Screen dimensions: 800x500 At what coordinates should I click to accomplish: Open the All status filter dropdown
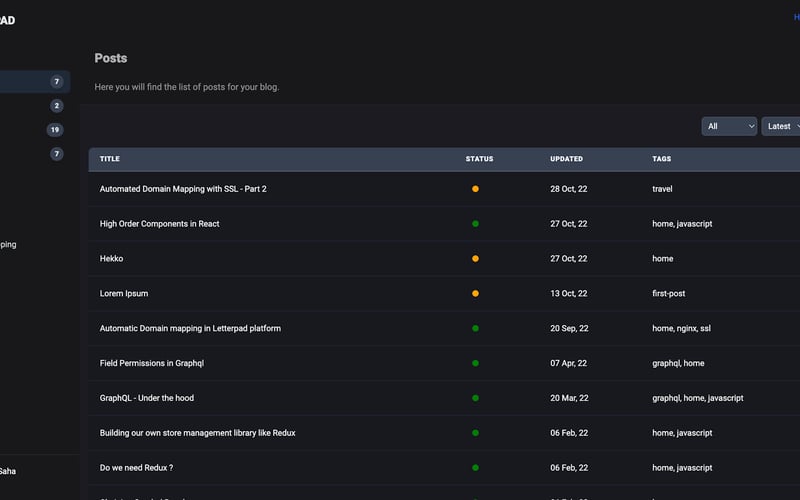729,126
